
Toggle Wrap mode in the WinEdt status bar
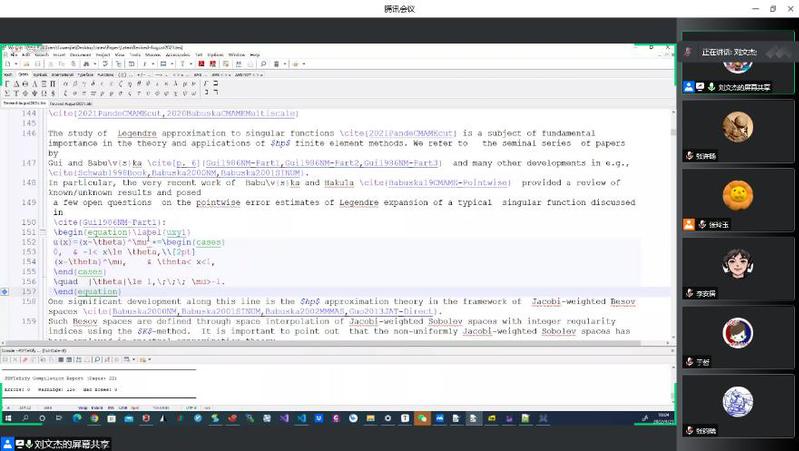click(84, 408)
